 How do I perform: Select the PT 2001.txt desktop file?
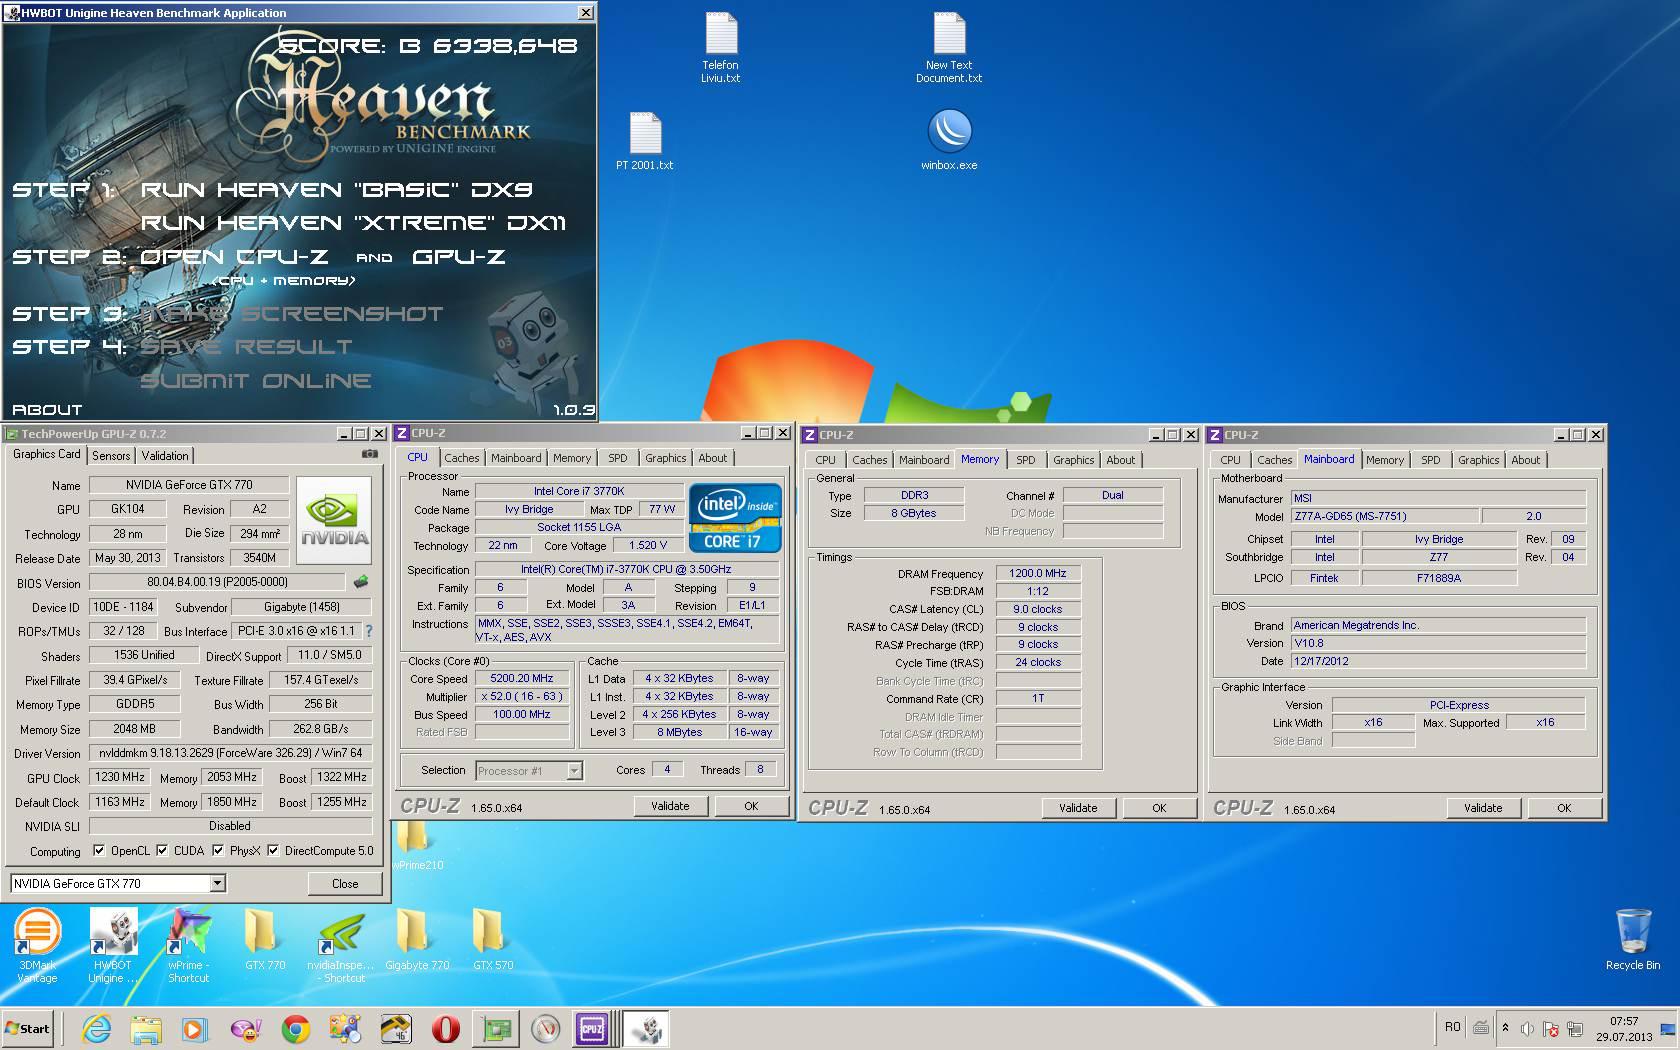pos(645,142)
